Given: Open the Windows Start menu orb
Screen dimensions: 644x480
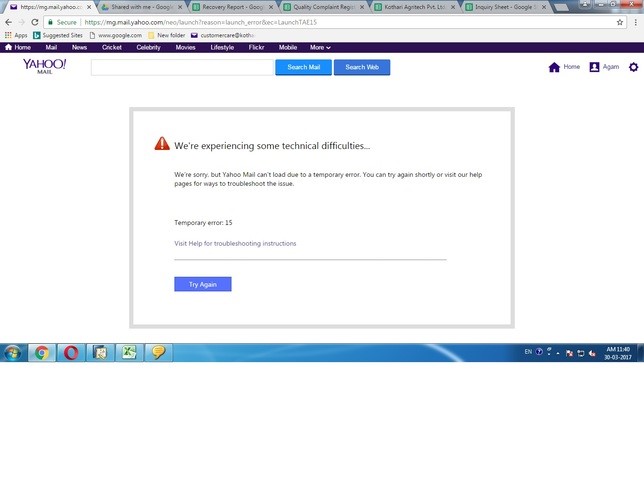Looking at the screenshot, I should pyautogui.click(x=12, y=353).
